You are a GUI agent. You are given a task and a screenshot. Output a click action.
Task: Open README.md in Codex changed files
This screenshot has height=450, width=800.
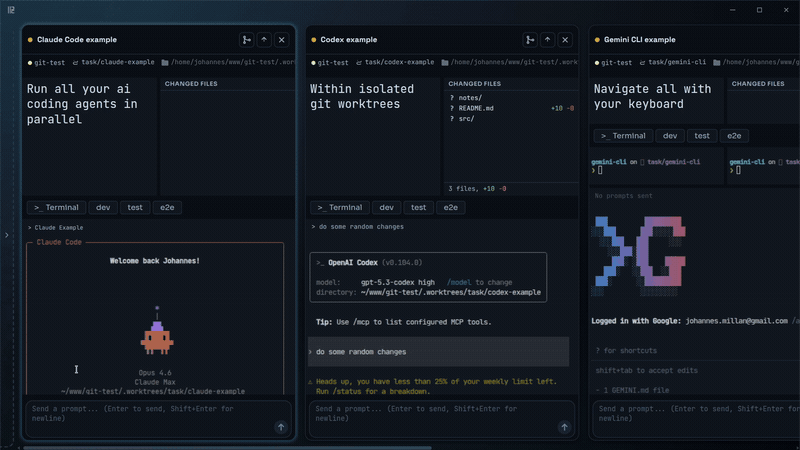tap(478, 108)
